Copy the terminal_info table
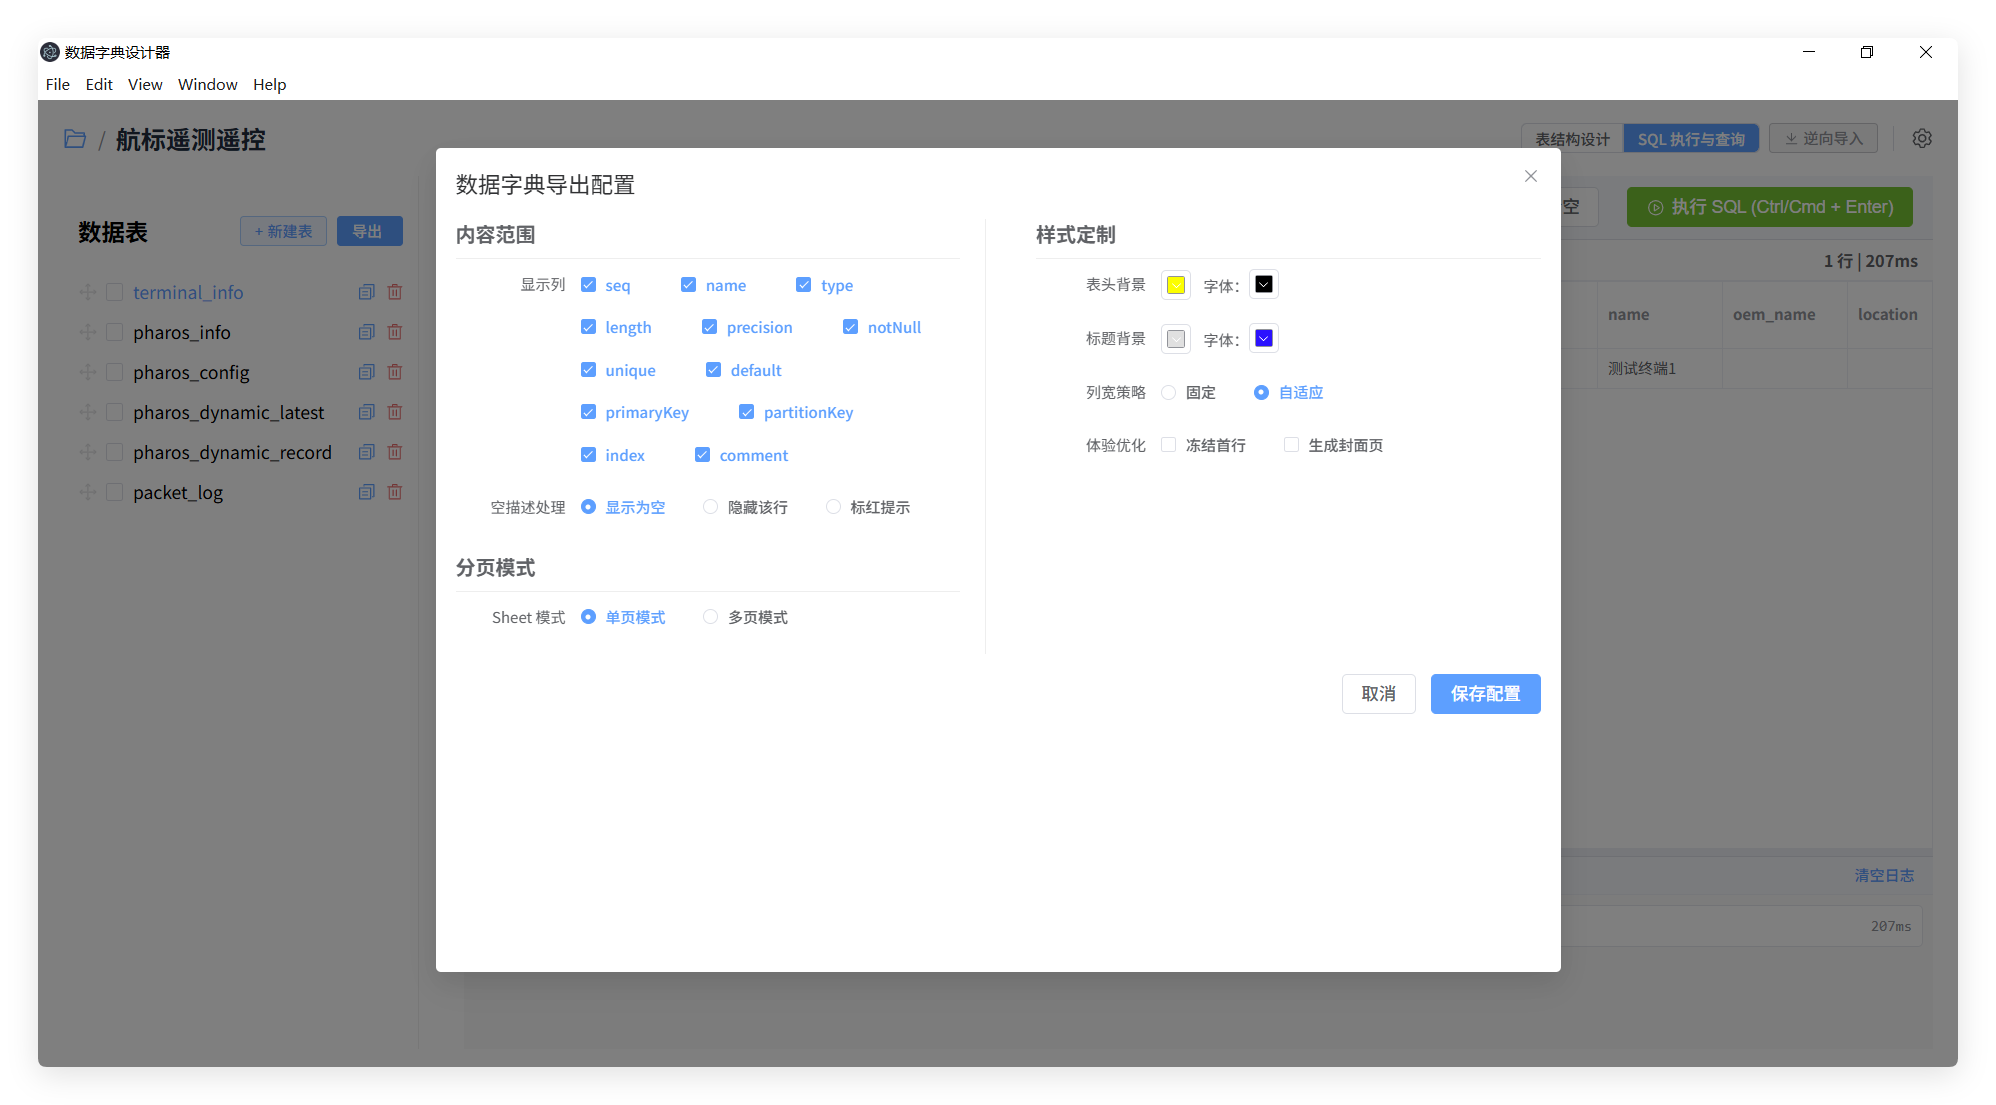Image resolution: width=1996 pixels, height=1105 pixels. 366,292
